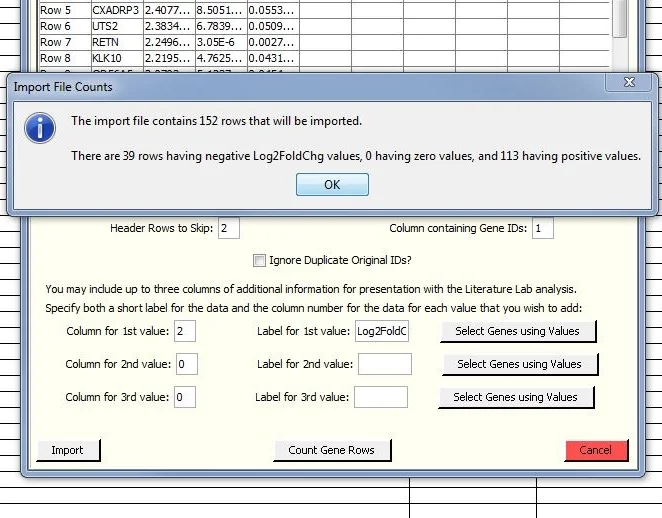The width and height of the screenshot is (662, 518).
Task: Select the 3.05E-6 cell in Row 7
Action: (221, 42)
